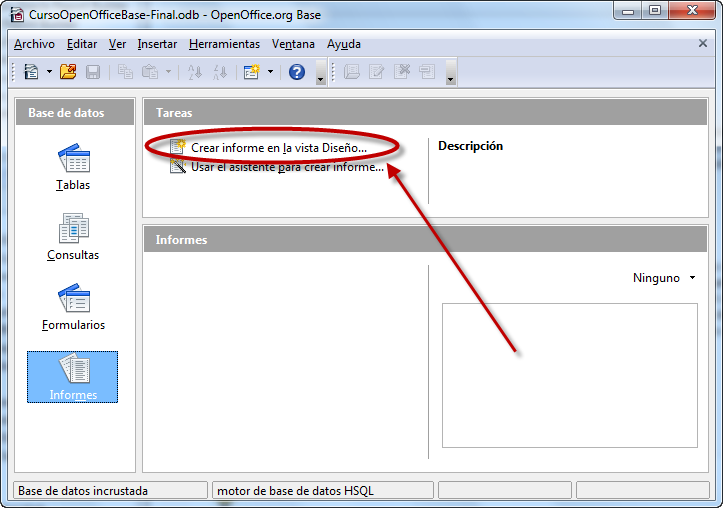Open Help with the question mark icon
Viewport: 723px width, 508px height.
point(297,72)
